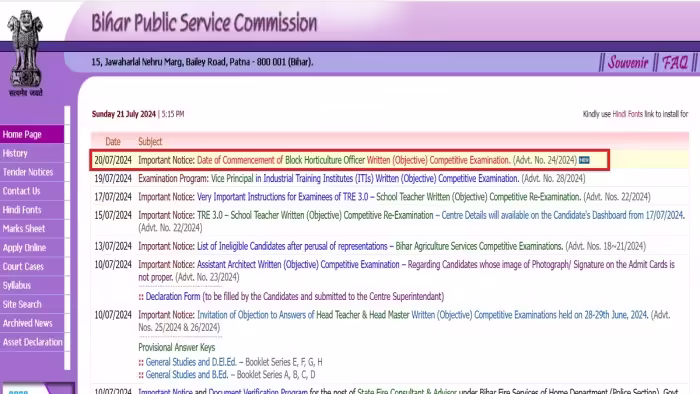700x394 pixels.
Task: Click the Patna address text in header
Action: 202,62
